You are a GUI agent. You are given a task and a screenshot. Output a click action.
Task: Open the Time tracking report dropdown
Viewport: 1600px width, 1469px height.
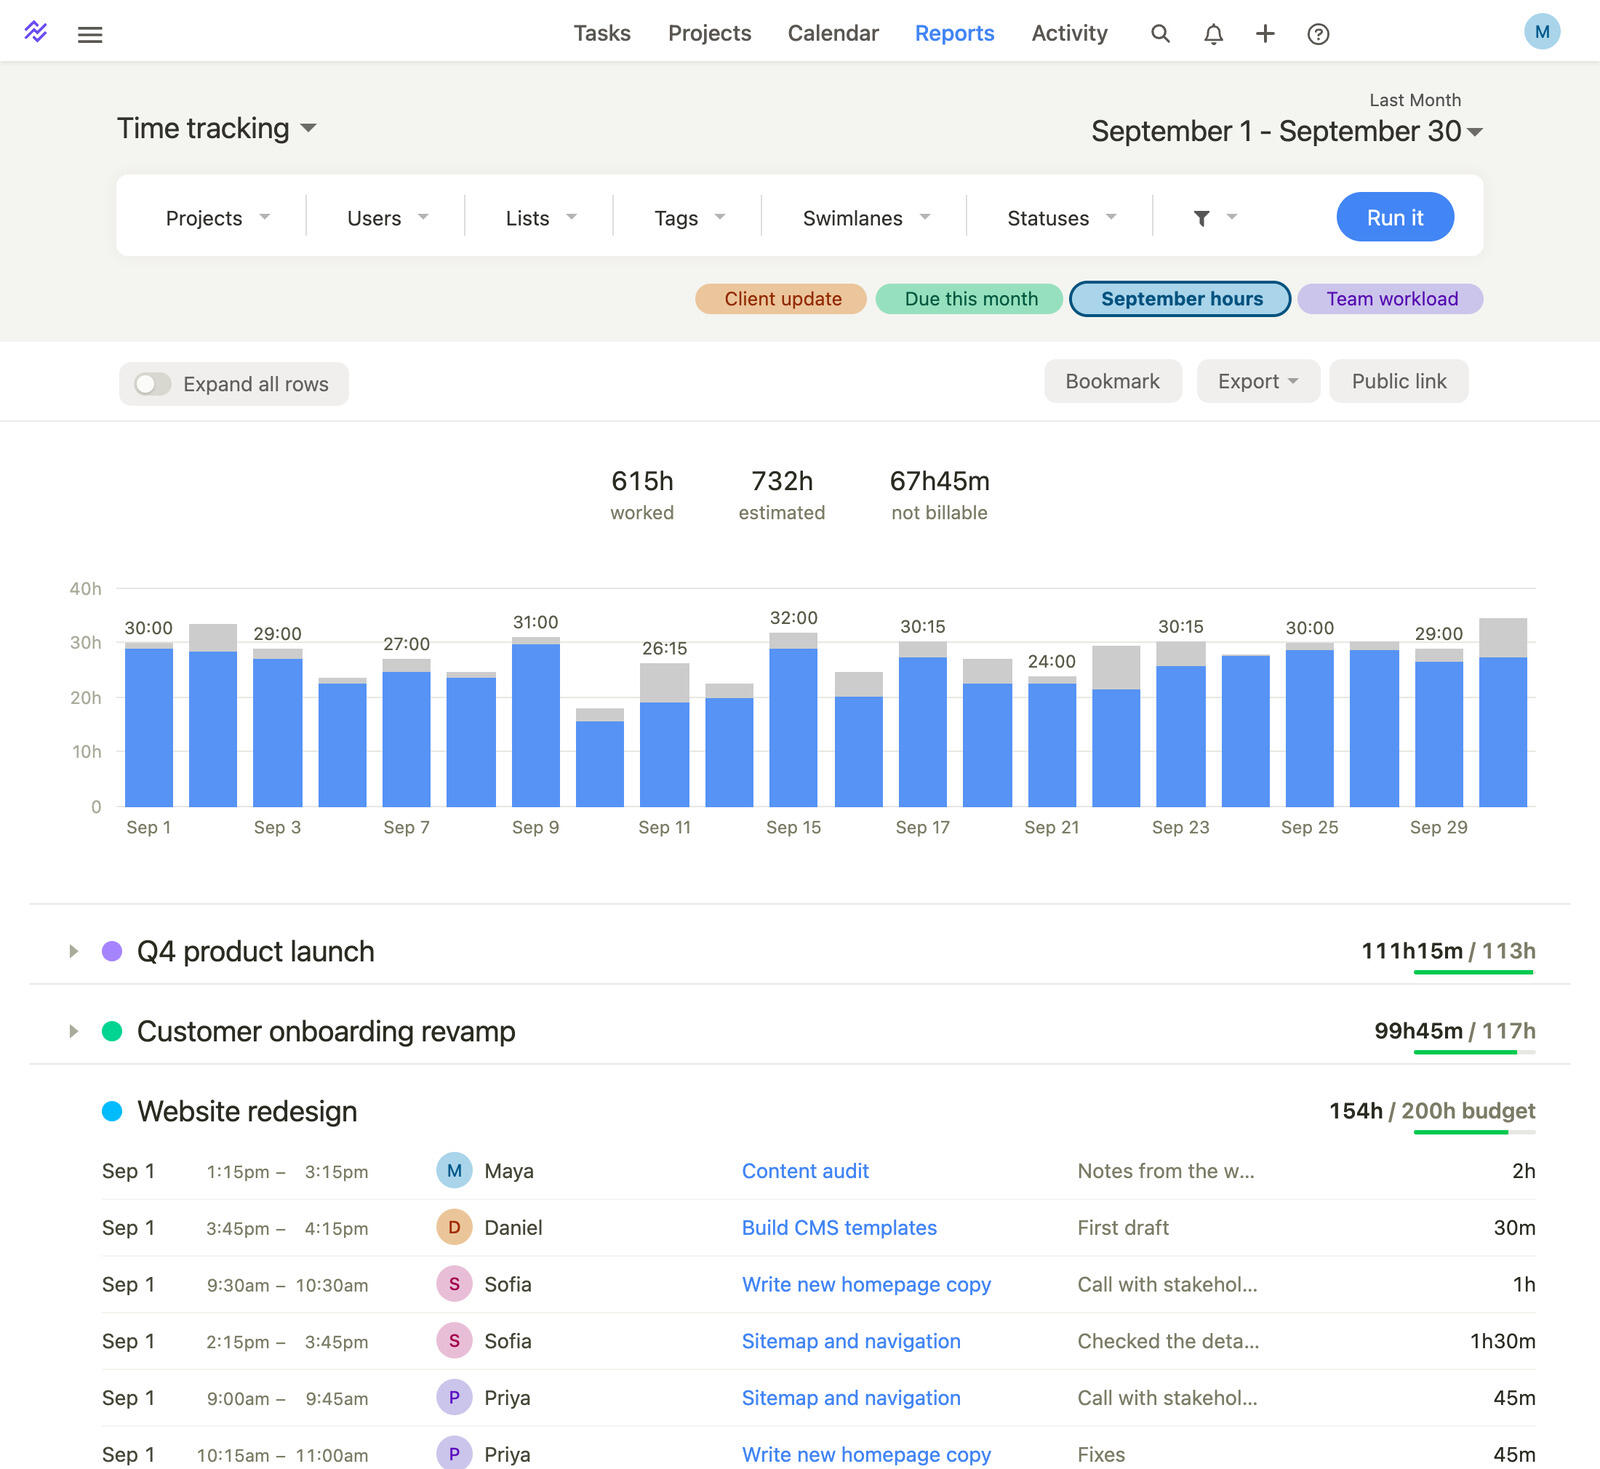pyautogui.click(x=217, y=128)
